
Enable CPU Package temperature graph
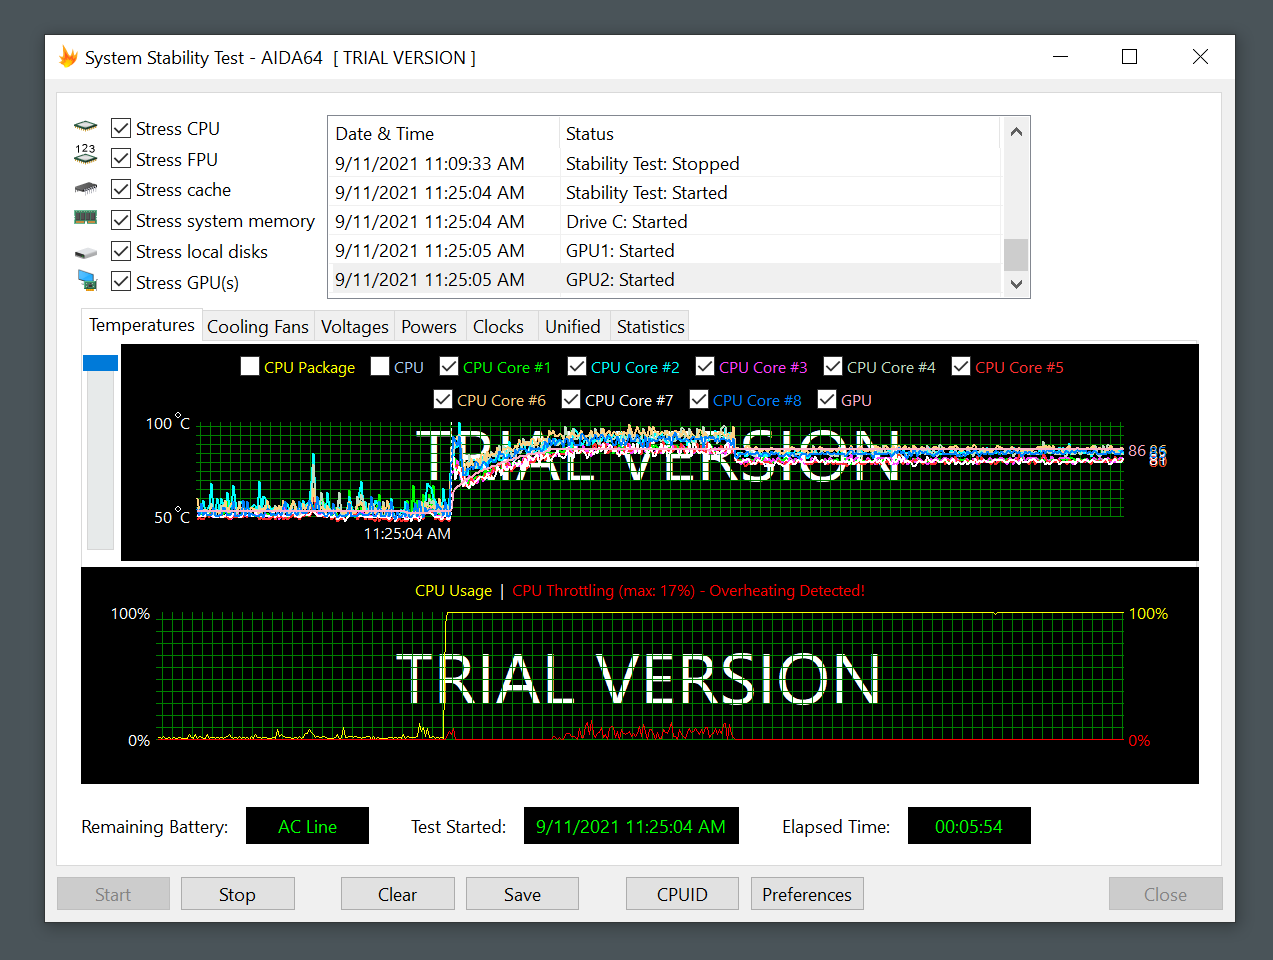tap(250, 367)
